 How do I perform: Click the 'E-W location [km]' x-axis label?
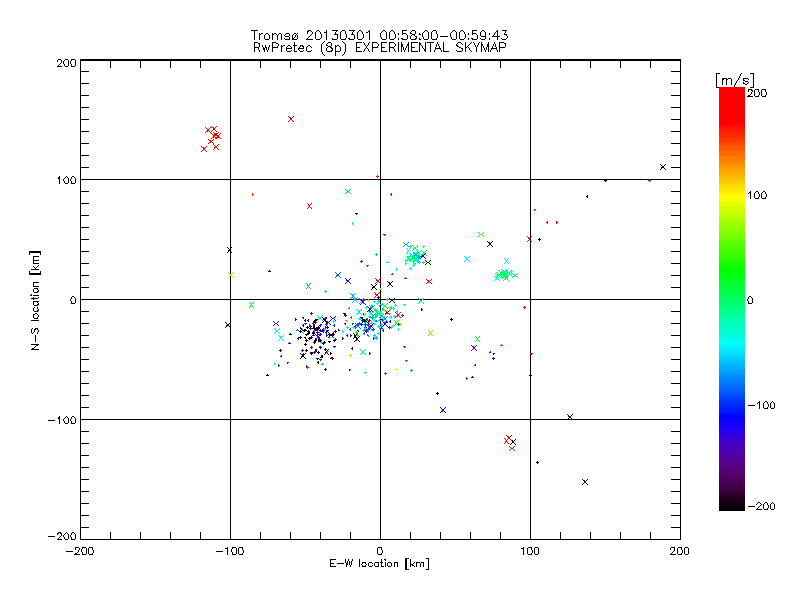[x=379, y=564]
